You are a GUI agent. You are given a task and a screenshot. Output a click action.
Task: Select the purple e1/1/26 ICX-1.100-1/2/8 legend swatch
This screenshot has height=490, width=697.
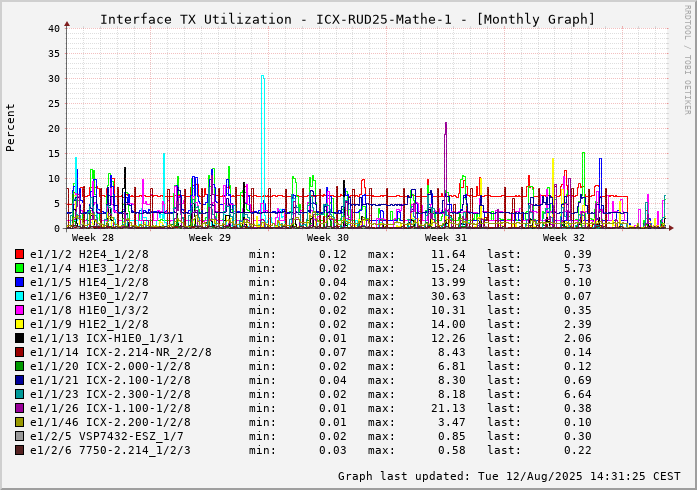[x=19, y=408]
